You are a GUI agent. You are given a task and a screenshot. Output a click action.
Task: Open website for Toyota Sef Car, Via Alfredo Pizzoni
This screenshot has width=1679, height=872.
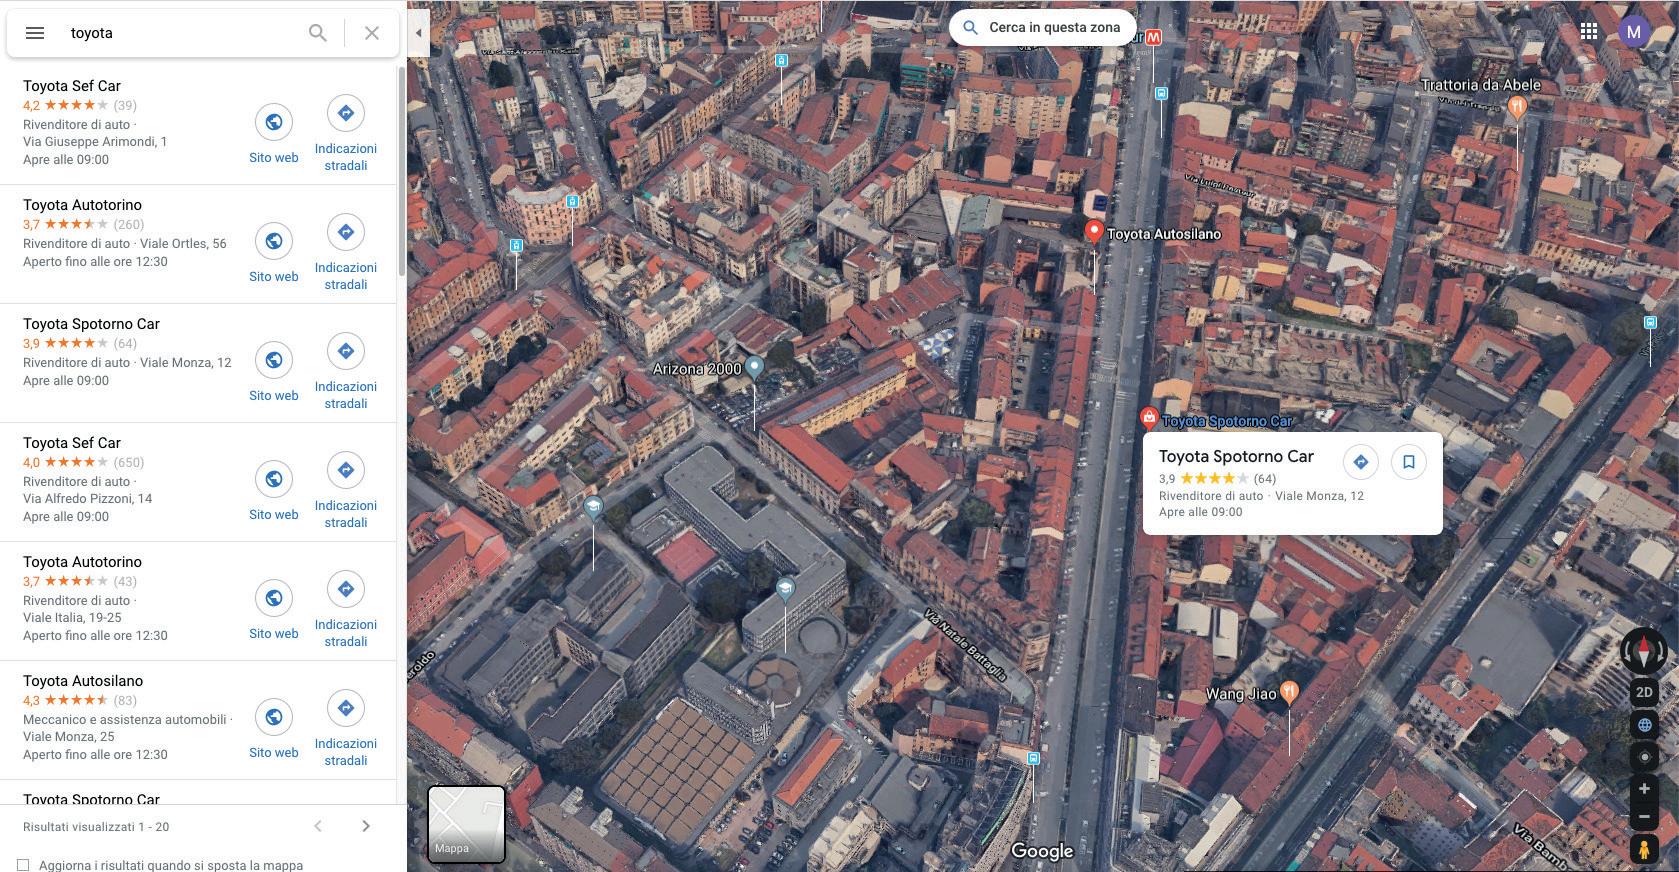coord(273,491)
